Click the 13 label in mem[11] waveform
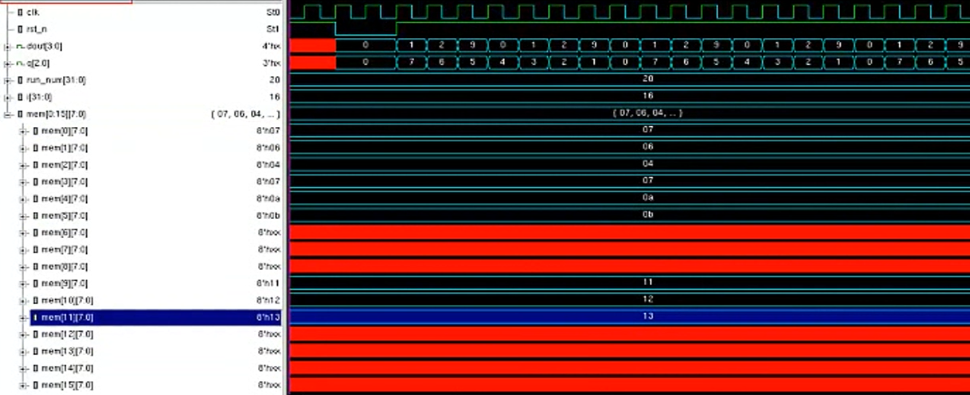The height and width of the screenshot is (395, 970). click(x=648, y=316)
